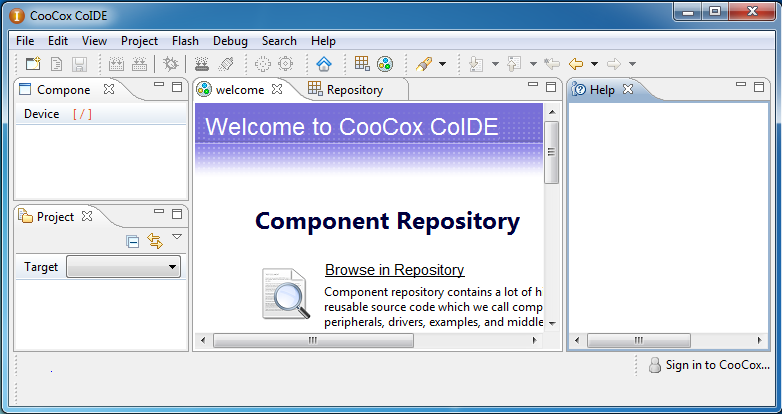This screenshot has width=782, height=414.
Task: Open the Project panel view menu triangle
Action: (x=177, y=237)
